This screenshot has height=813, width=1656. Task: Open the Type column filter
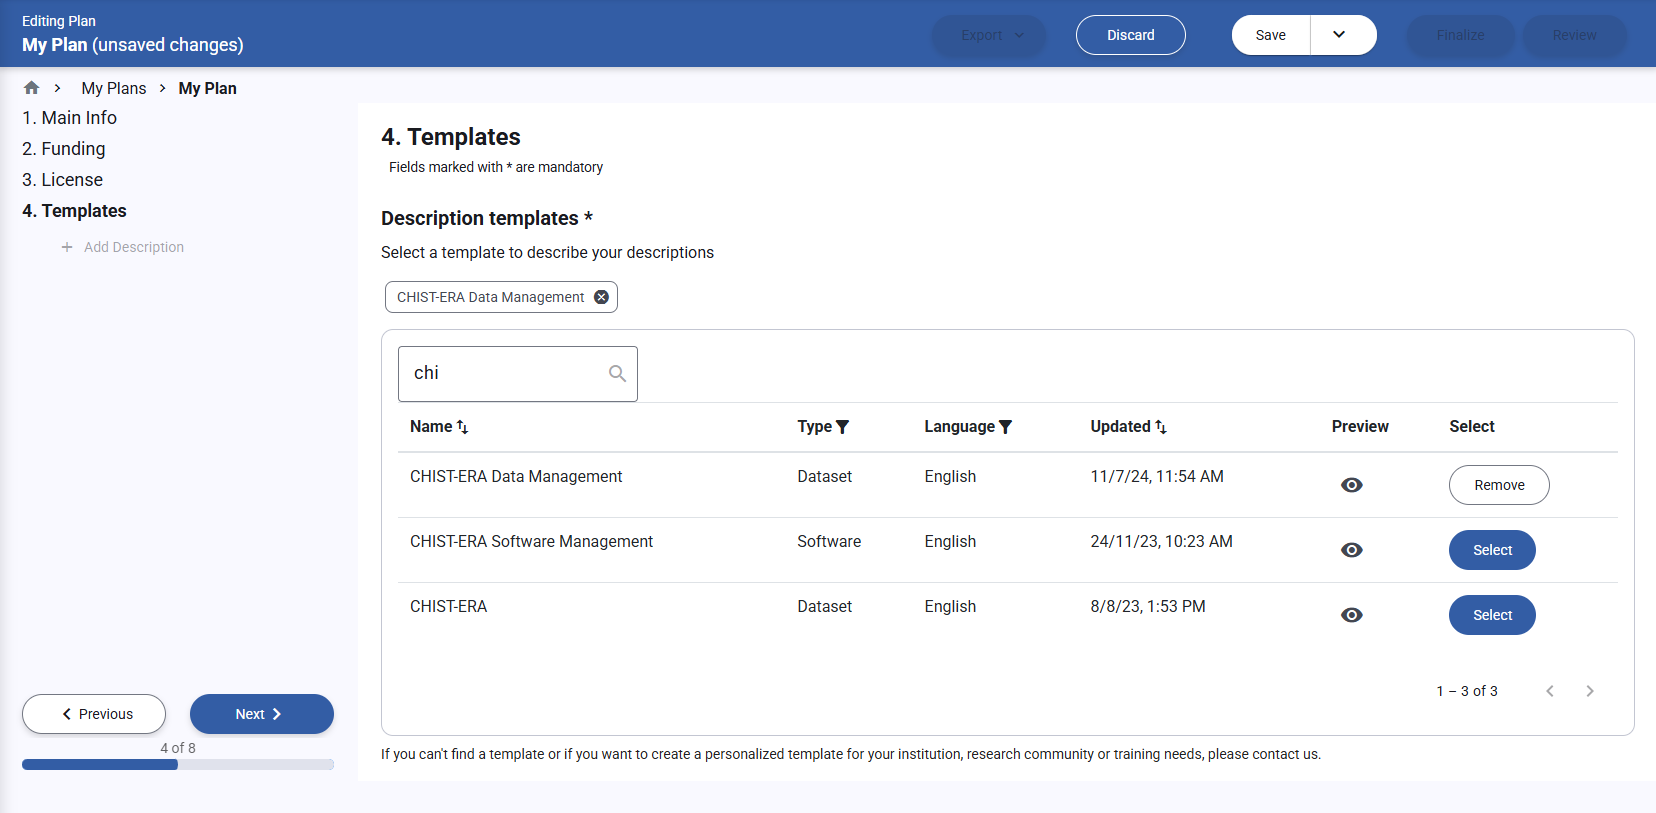click(842, 427)
